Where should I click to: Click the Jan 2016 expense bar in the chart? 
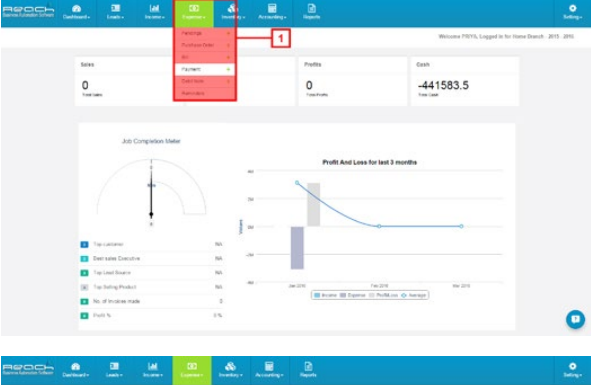click(297, 248)
